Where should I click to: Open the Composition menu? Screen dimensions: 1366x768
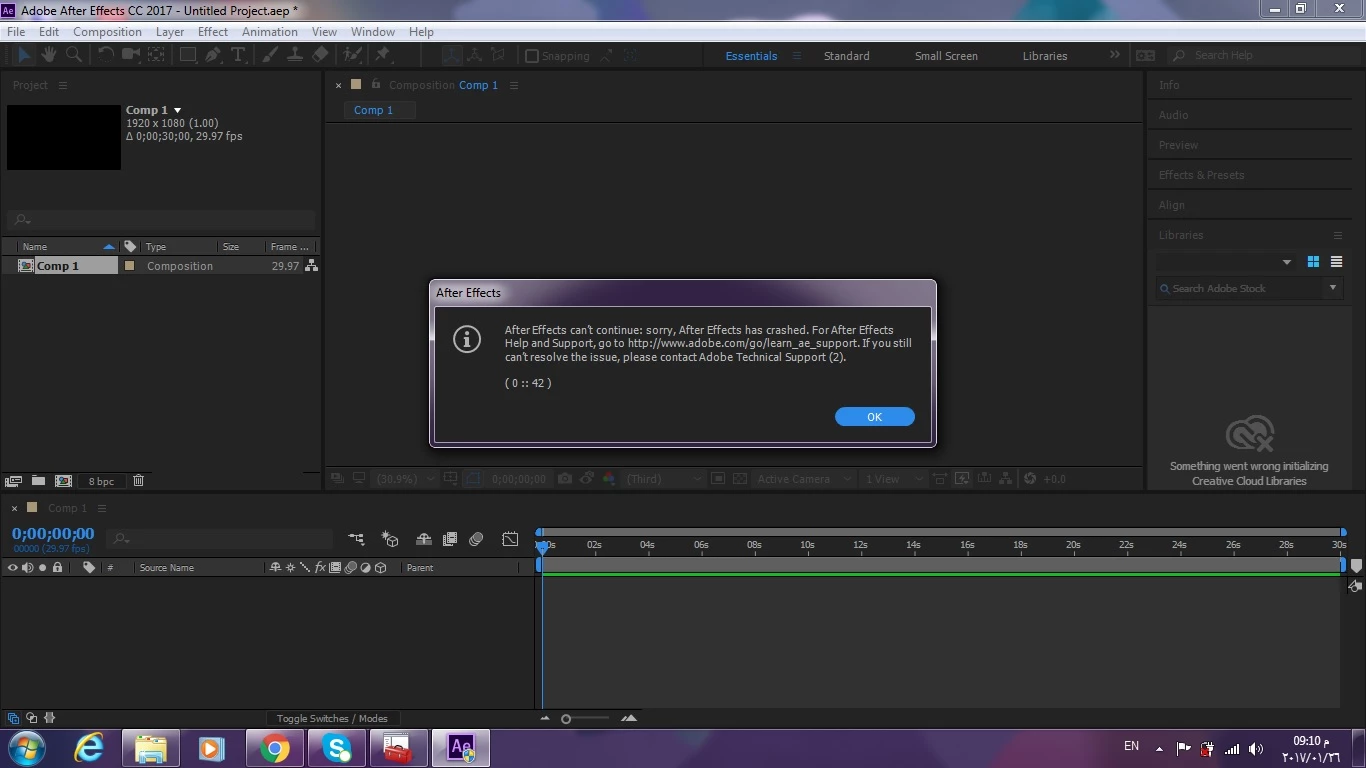(107, 32)
